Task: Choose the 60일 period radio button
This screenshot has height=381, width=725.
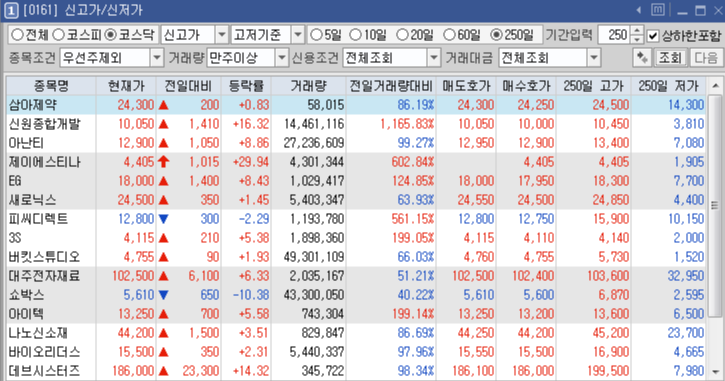Action: tap(449, 35)
